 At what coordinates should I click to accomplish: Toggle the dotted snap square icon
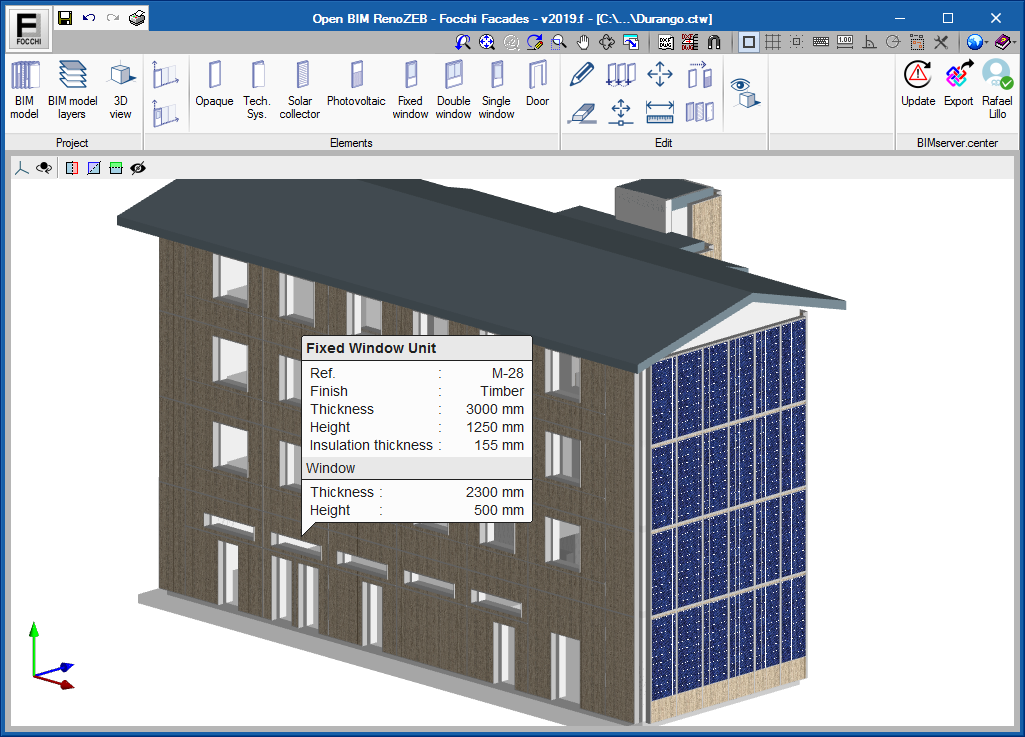797,43
